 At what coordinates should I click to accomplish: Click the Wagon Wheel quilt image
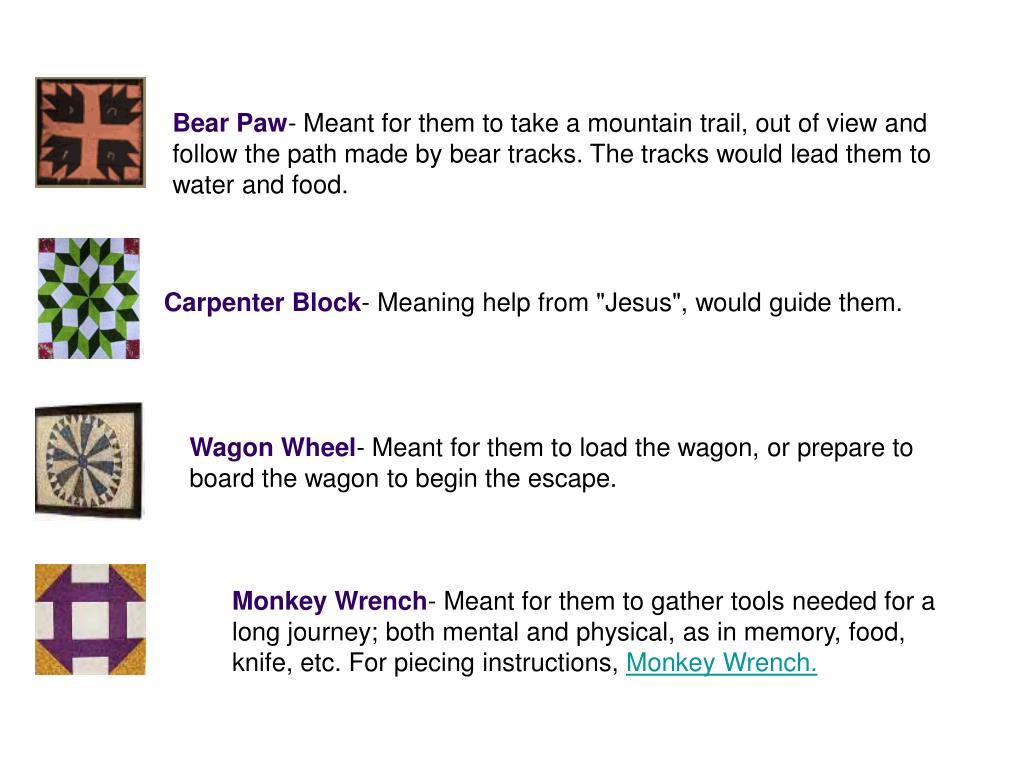89,461
